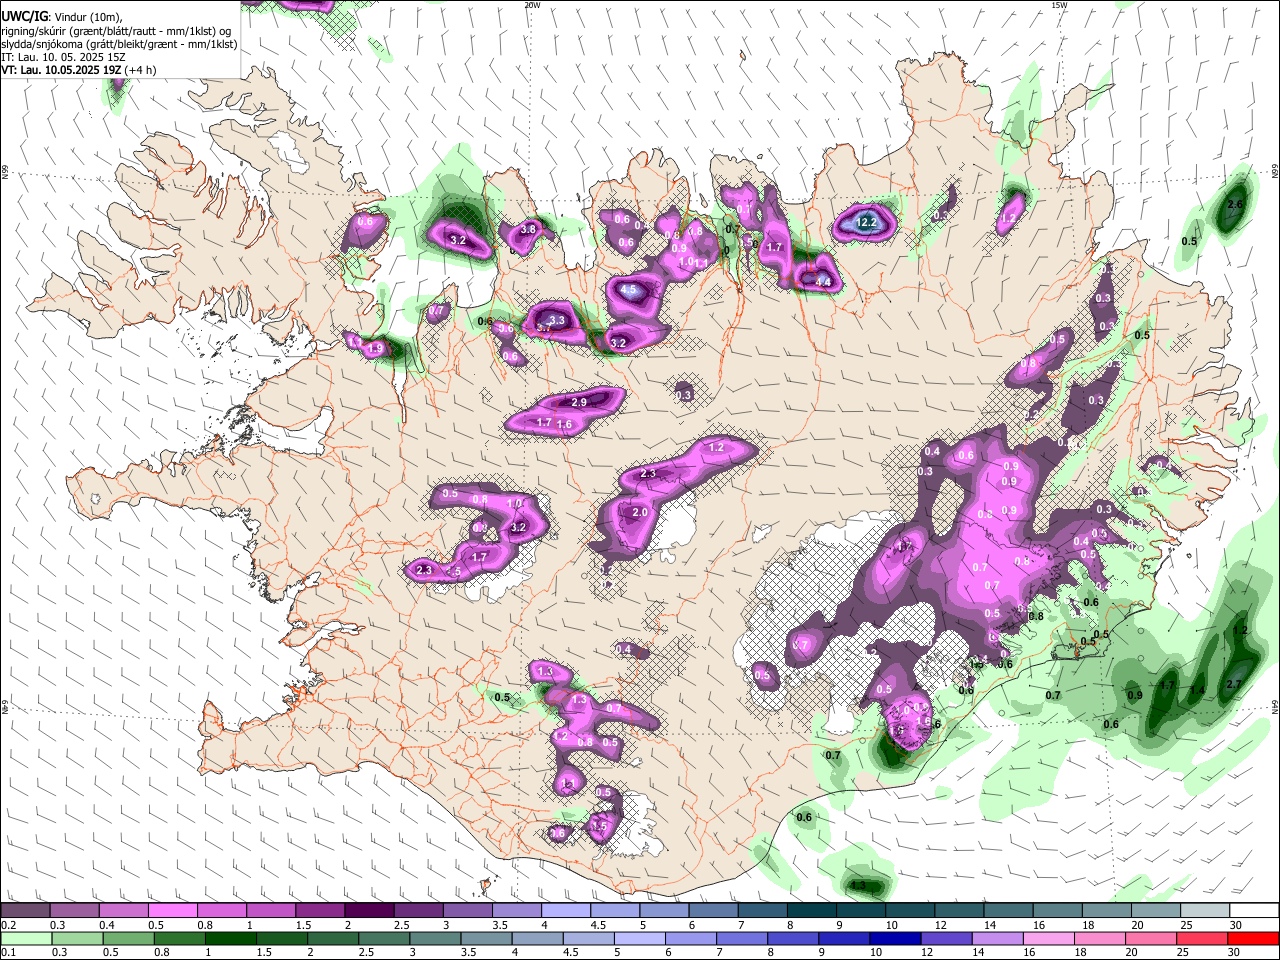The image size is (1280, 960).
Task: Click the darkest purple 2–2.5 snow legend swatch
Action: [368, 911]
